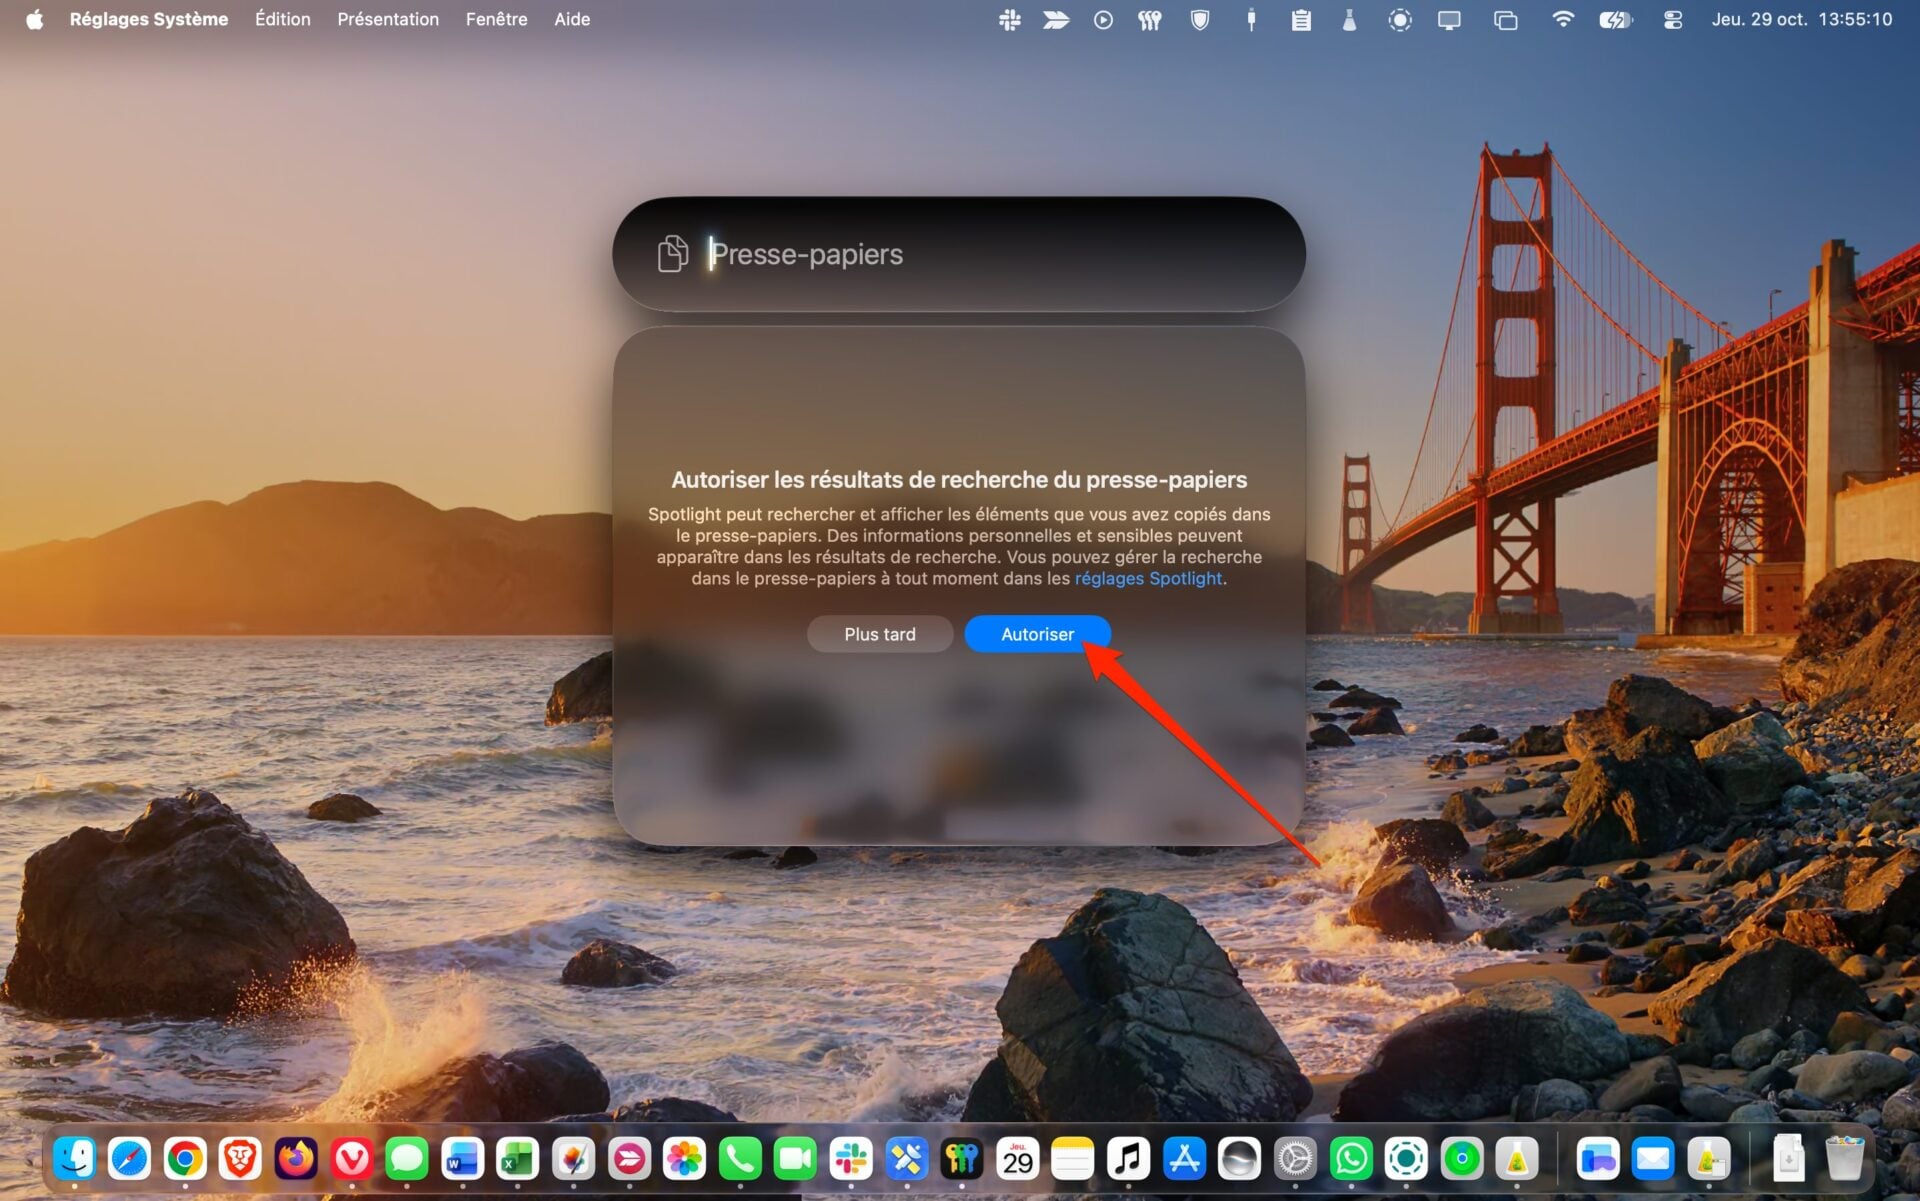Open the Aide menu
The width and height of the screenshot is (1920, 1201).
click(572, 19)
